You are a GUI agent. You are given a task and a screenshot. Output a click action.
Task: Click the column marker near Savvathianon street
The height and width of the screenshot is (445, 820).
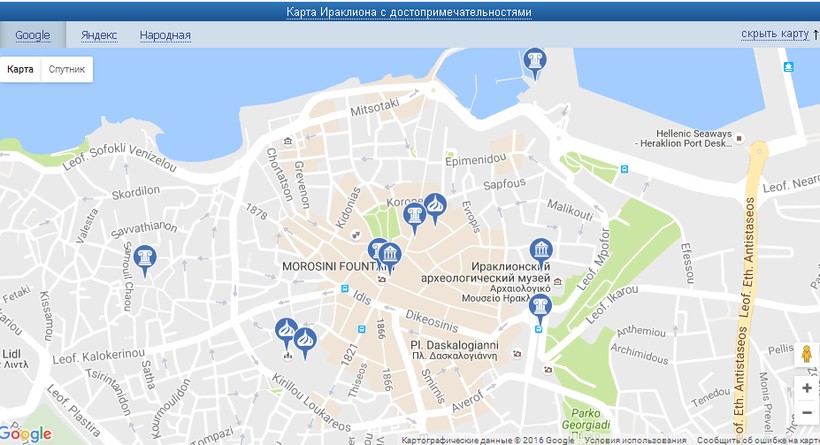pyautogui.click(x=145, y=259)
